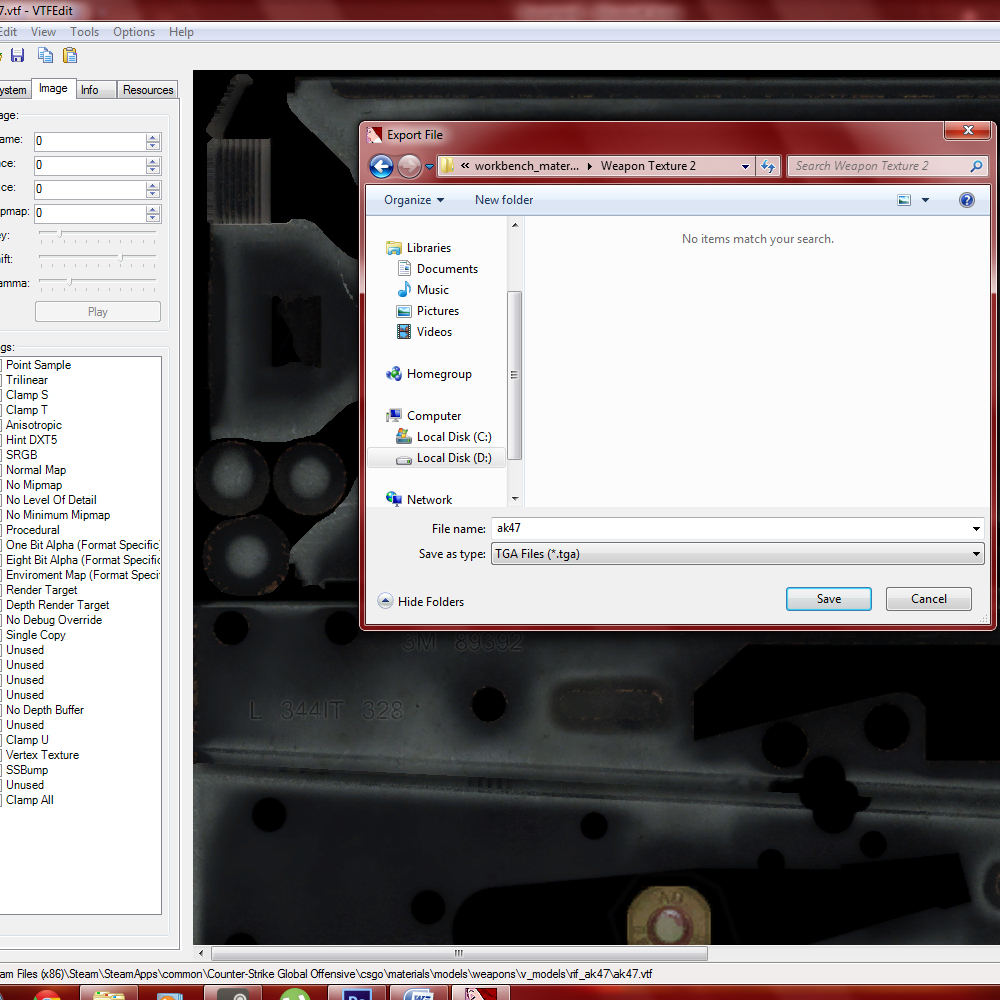Open Windows Explorer from the taskbar
1000x1000 pixels.
[108, 994]
